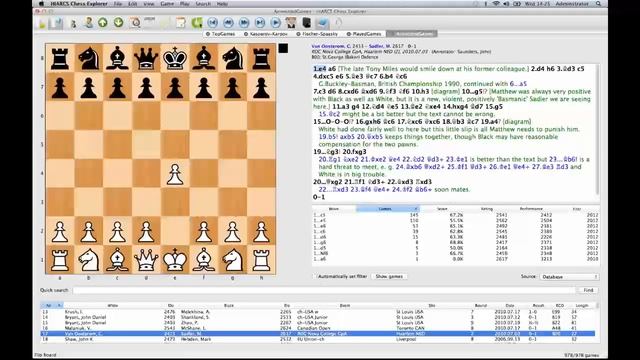Sort the game list by Date column
Screen dimensions: 640x360
click(510, 305)
